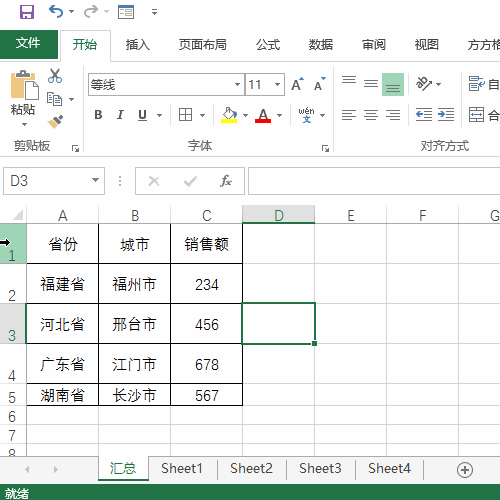This screenshot has width=500, height=500.
Task: Open the Customize Quick Access Toolbar menu
Action: 154,12
